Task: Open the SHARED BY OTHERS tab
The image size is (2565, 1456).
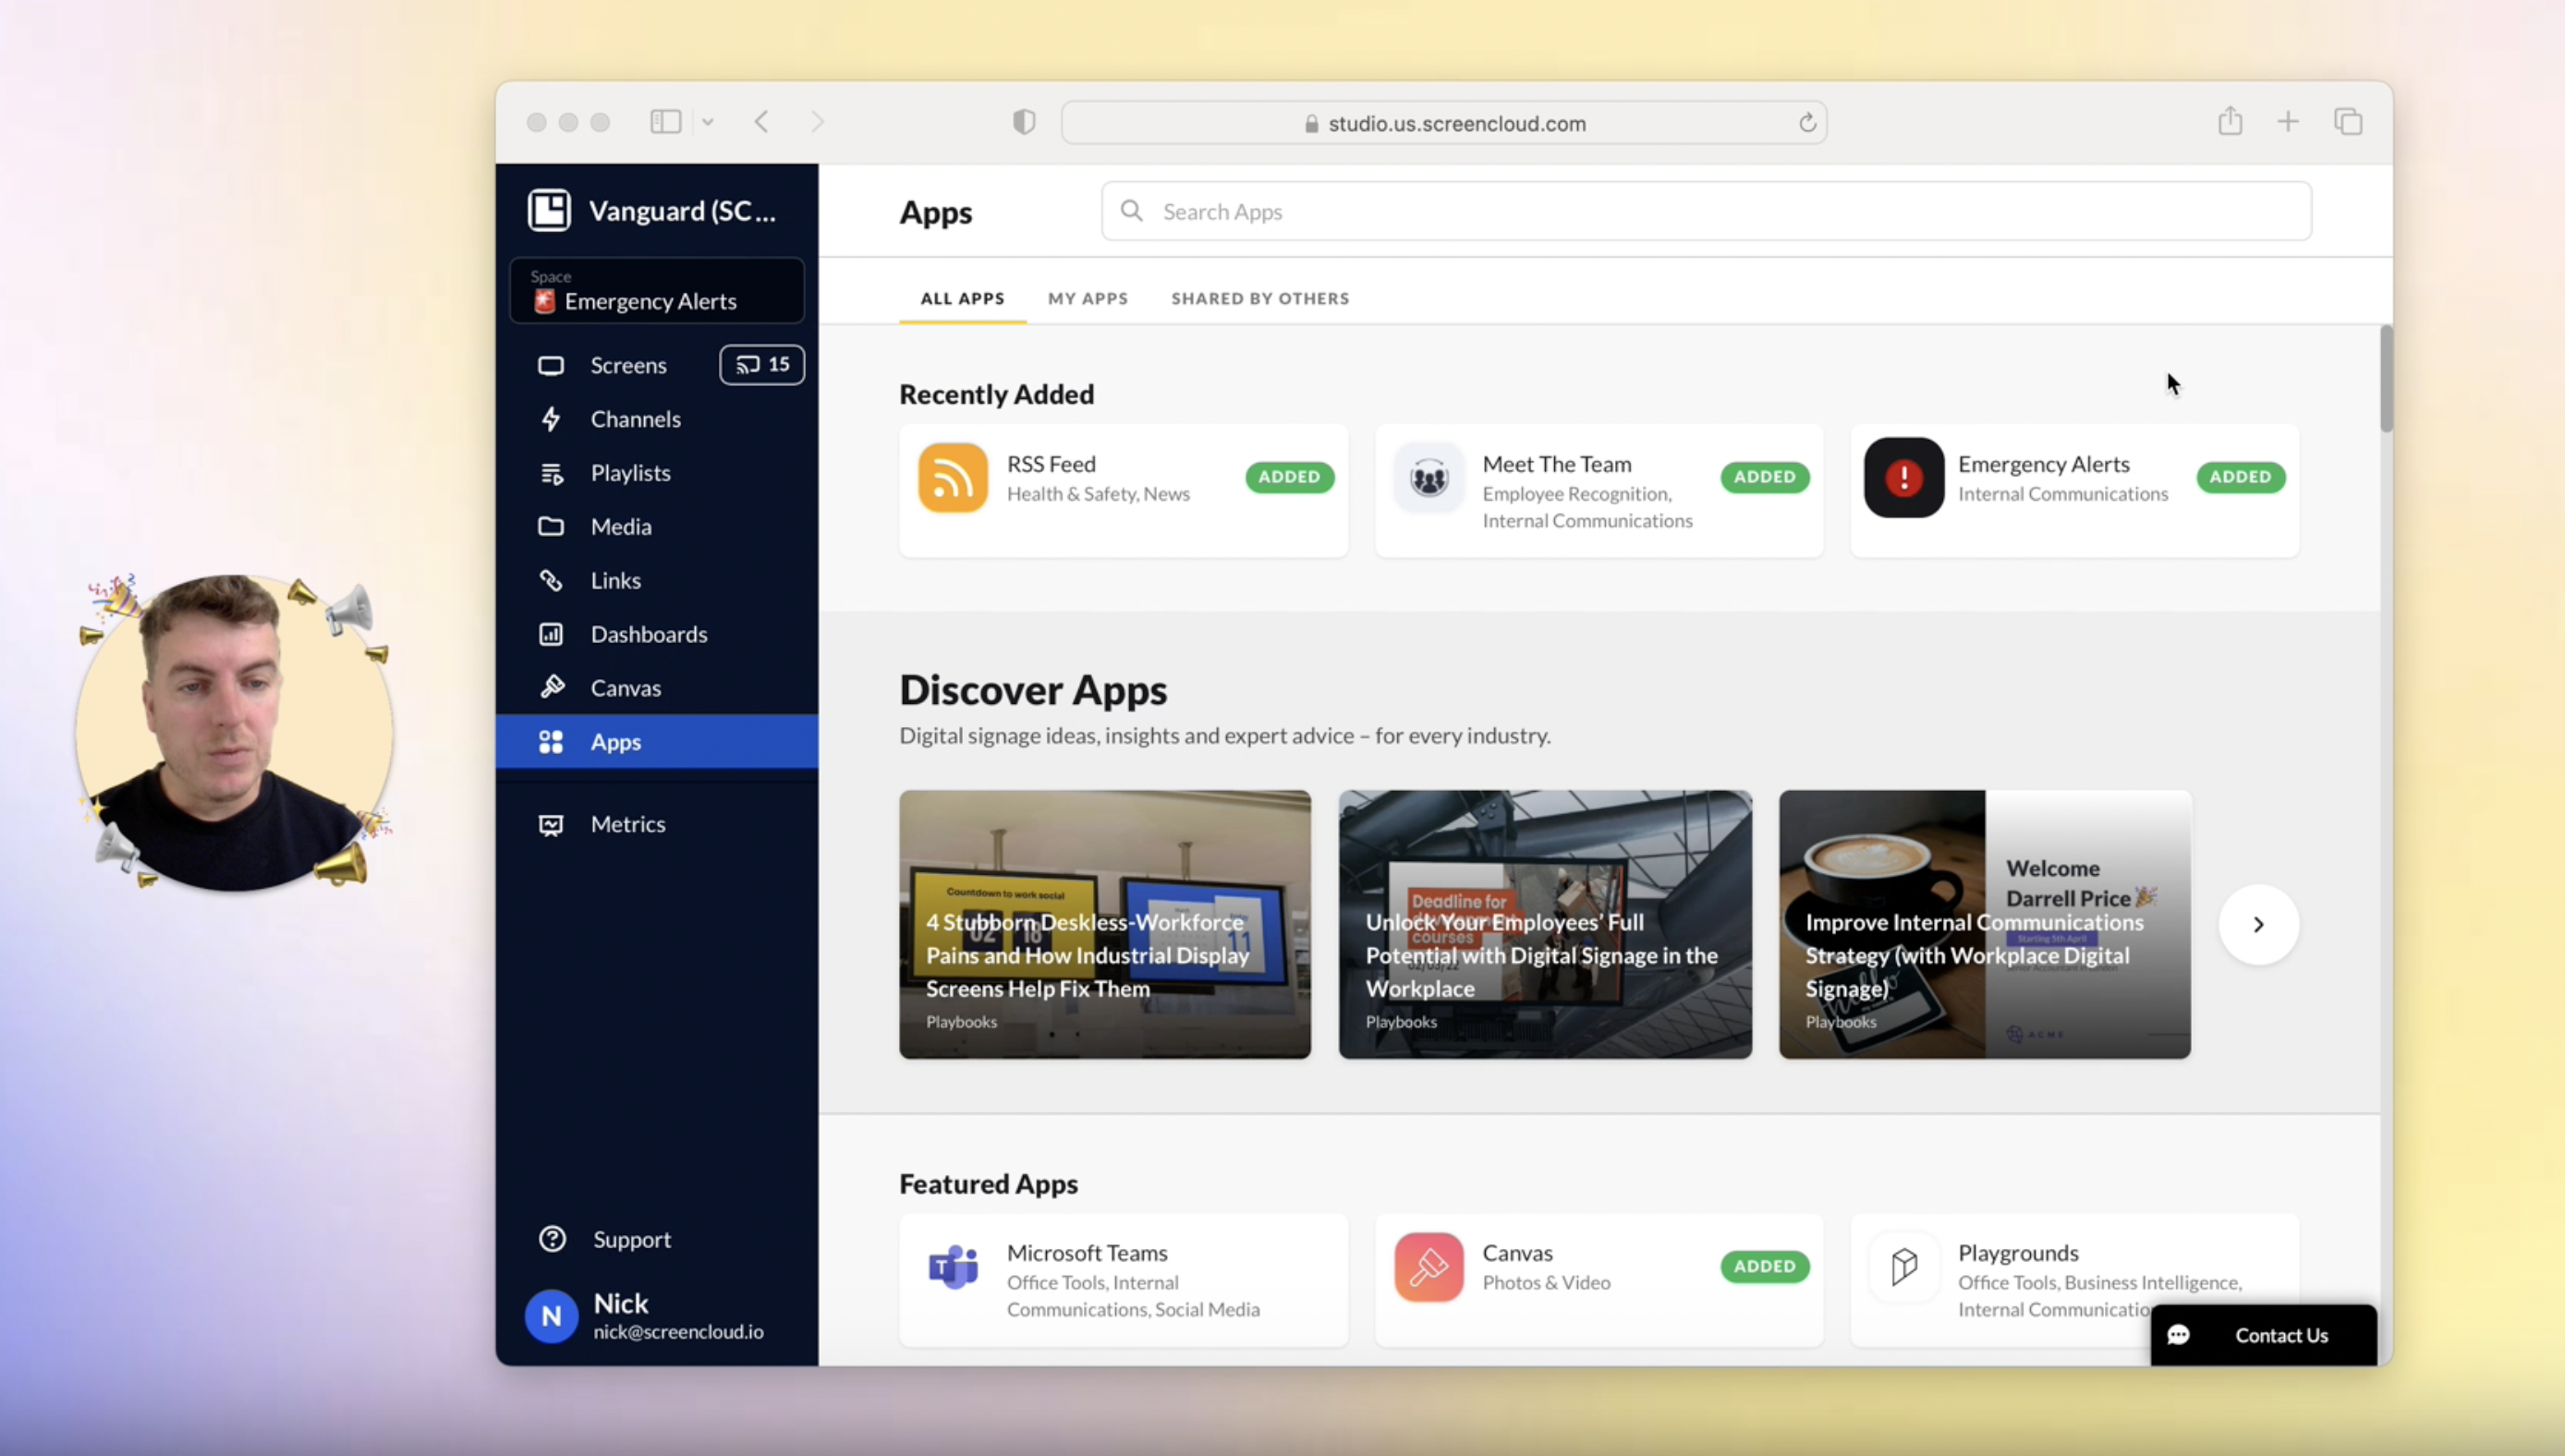Action: 1259,298
